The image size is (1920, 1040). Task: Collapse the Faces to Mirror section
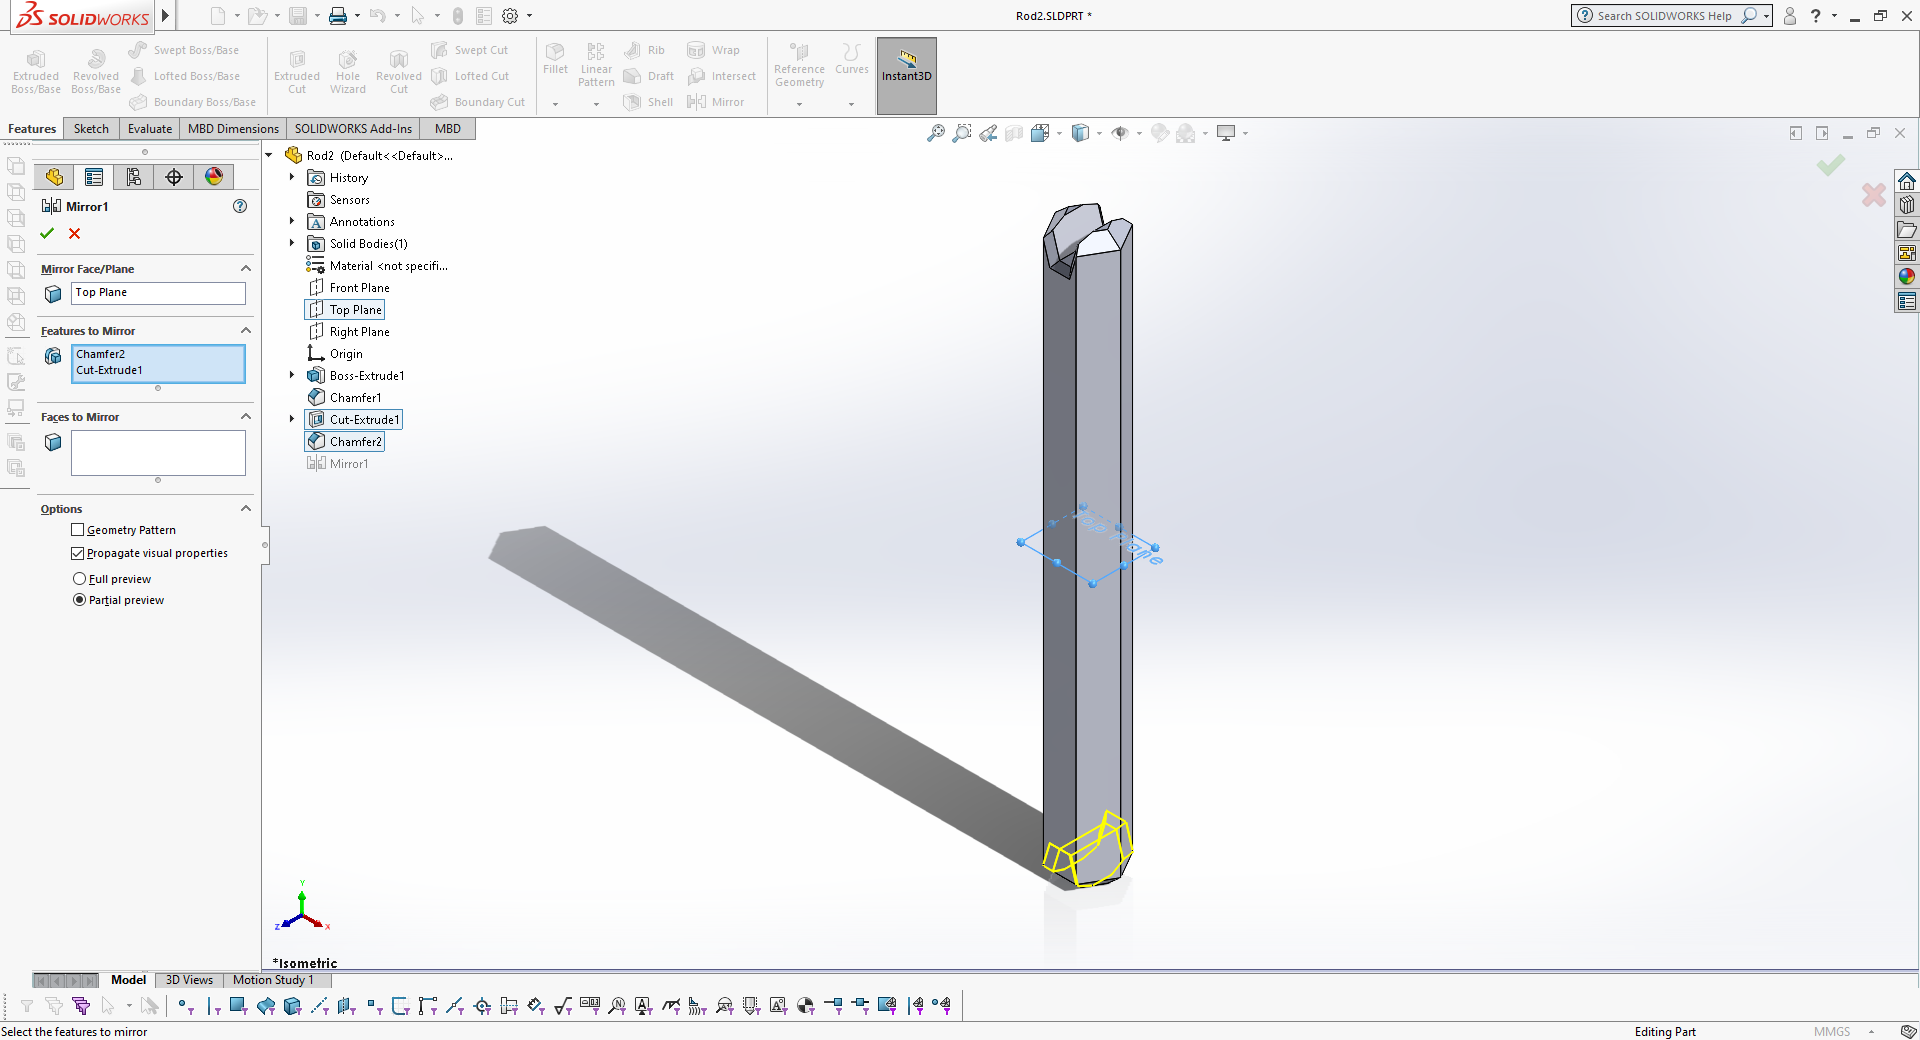coord(246,416)
